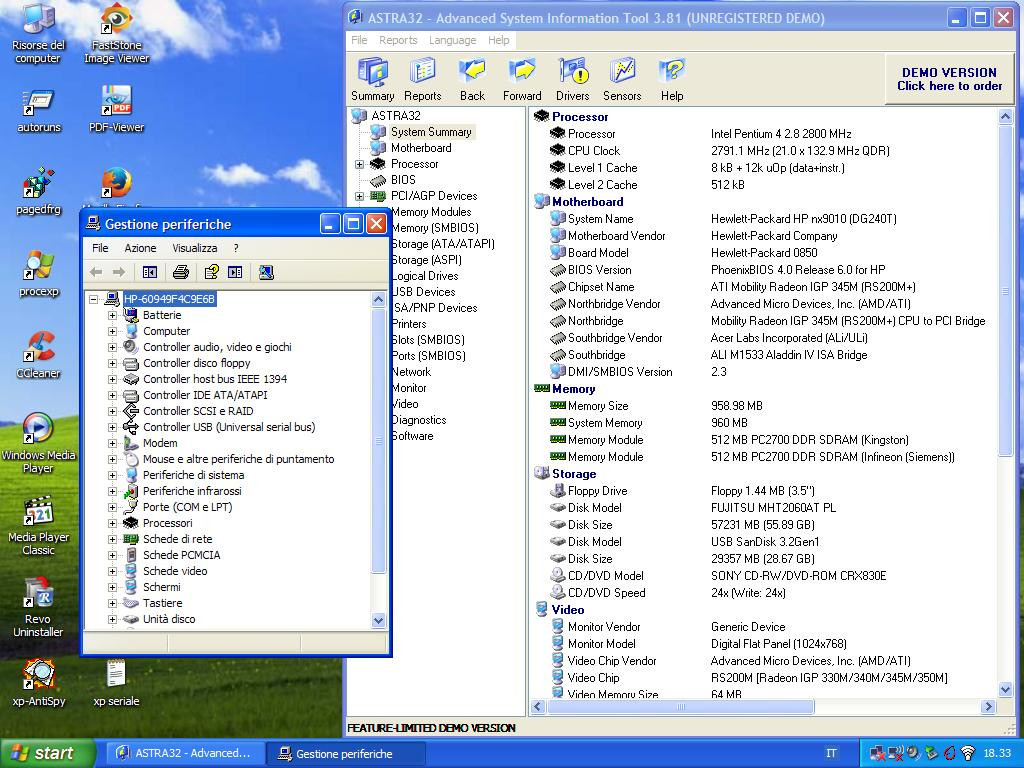Click the down arrow of device list scrollbar

(378, 620)
